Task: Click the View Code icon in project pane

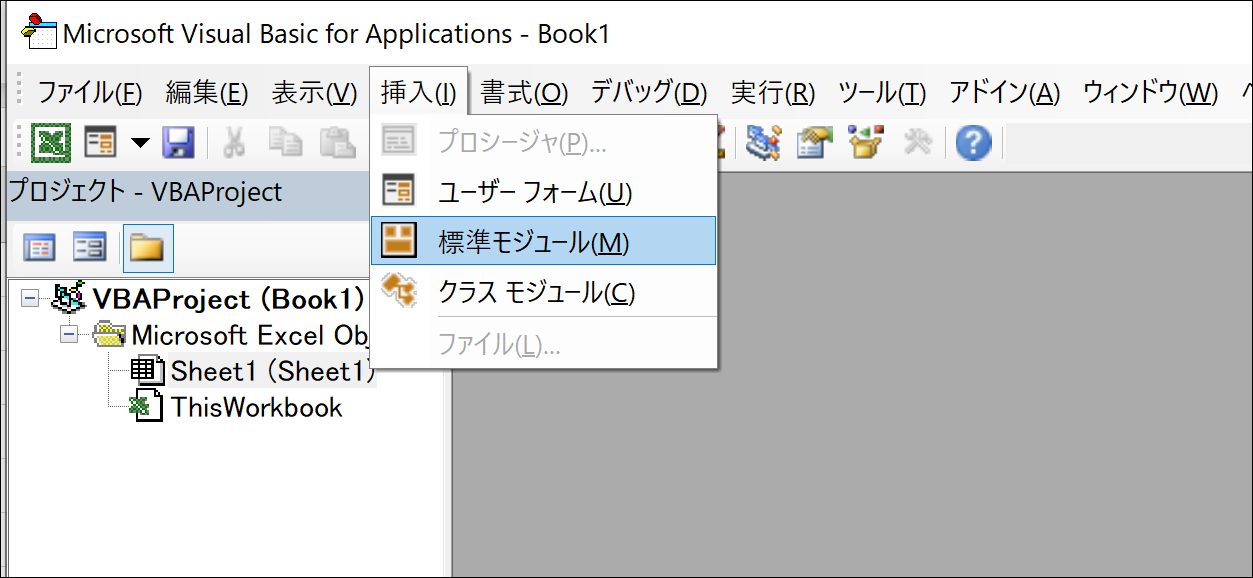Action: pyautogui.click(x=39, y=247)
